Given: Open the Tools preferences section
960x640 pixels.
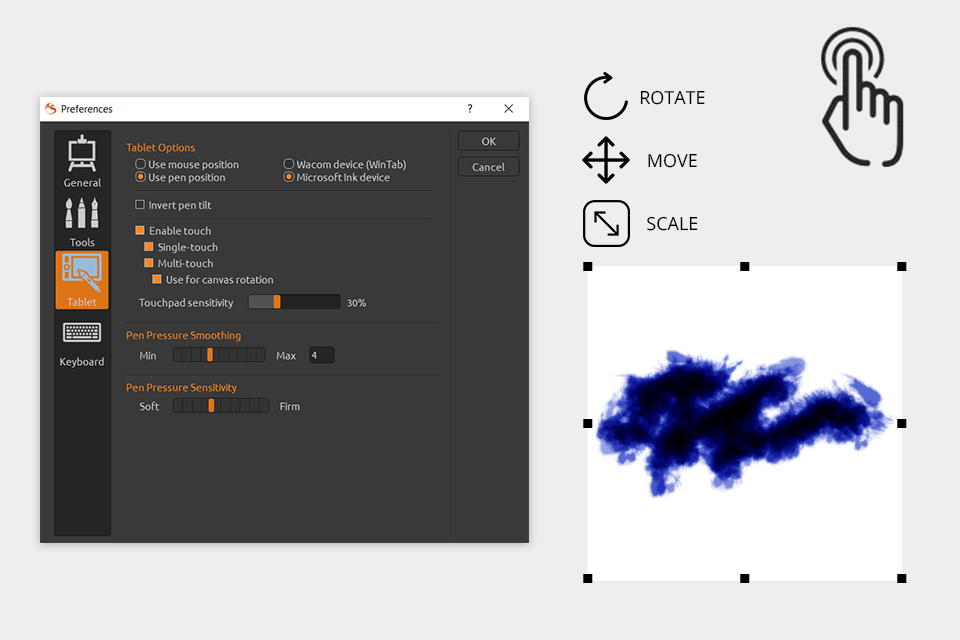Looking at the screenshot, I should pos(82,222).
